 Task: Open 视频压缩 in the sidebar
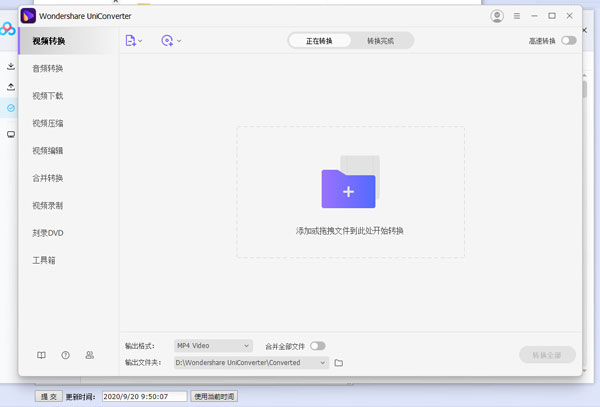pos(47,123)
